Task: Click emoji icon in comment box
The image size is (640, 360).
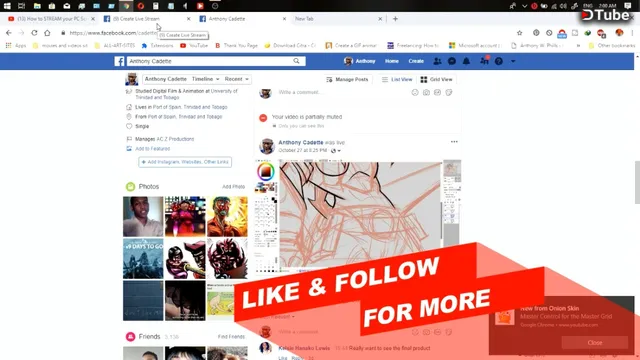Action: tap(415, 93)
